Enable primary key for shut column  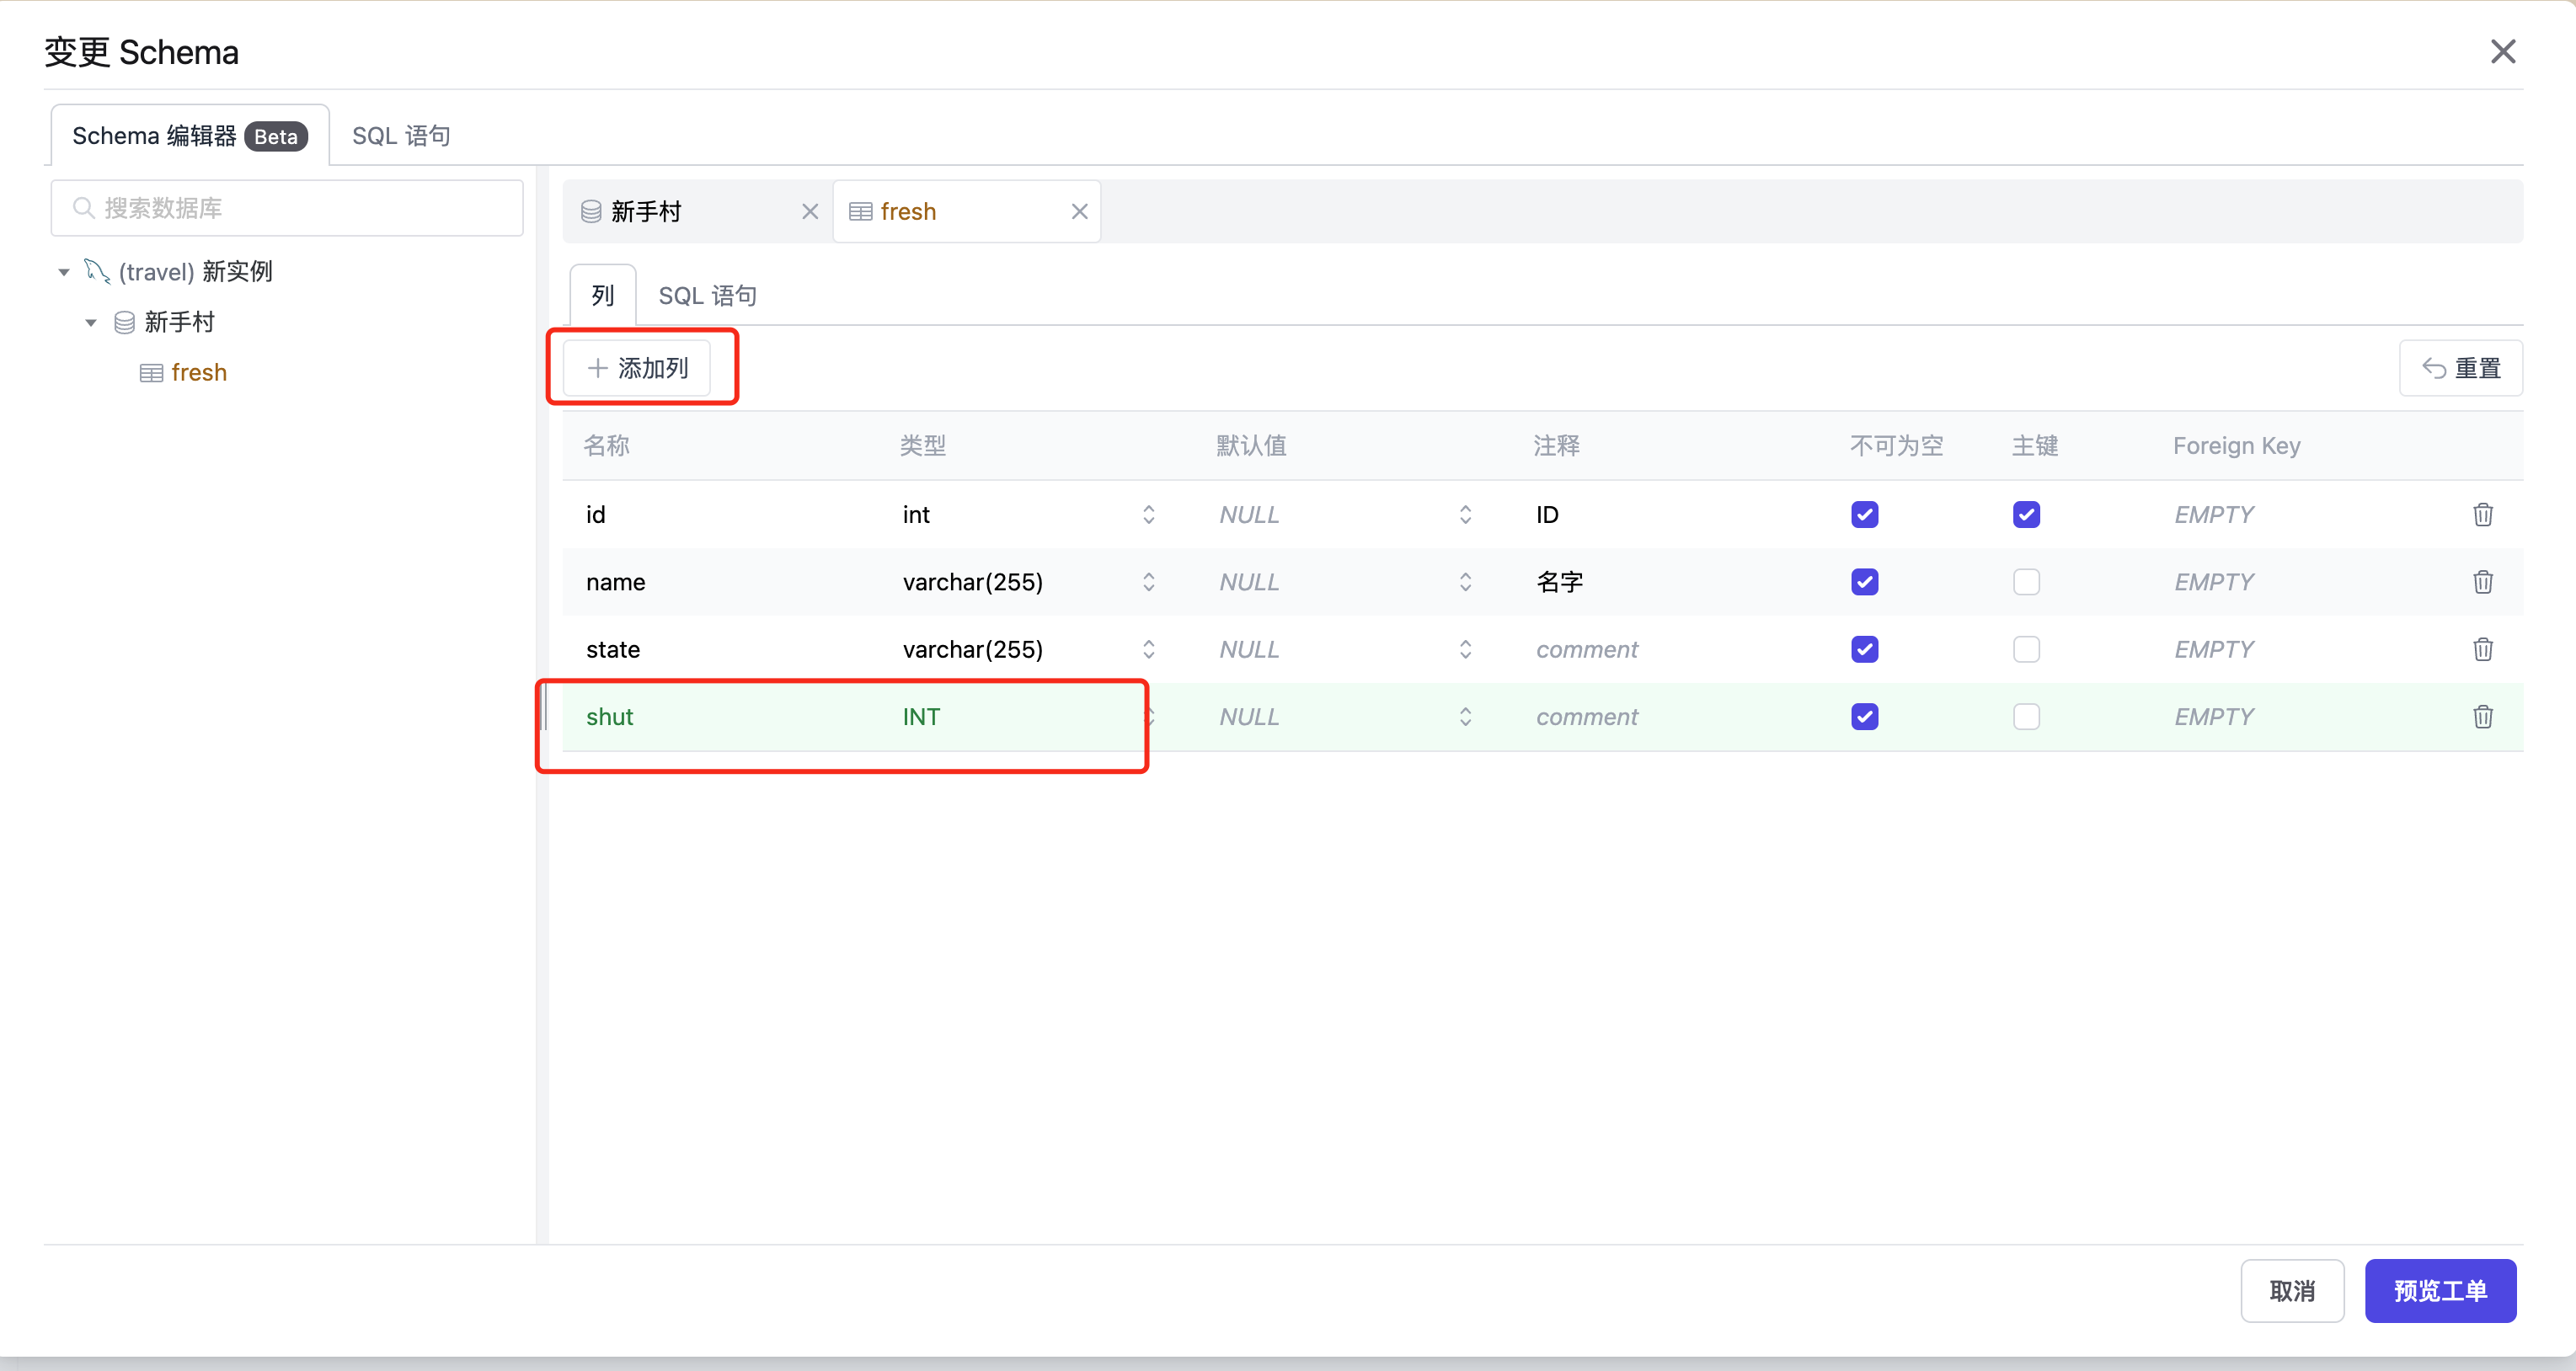(x=2025, y=716)
